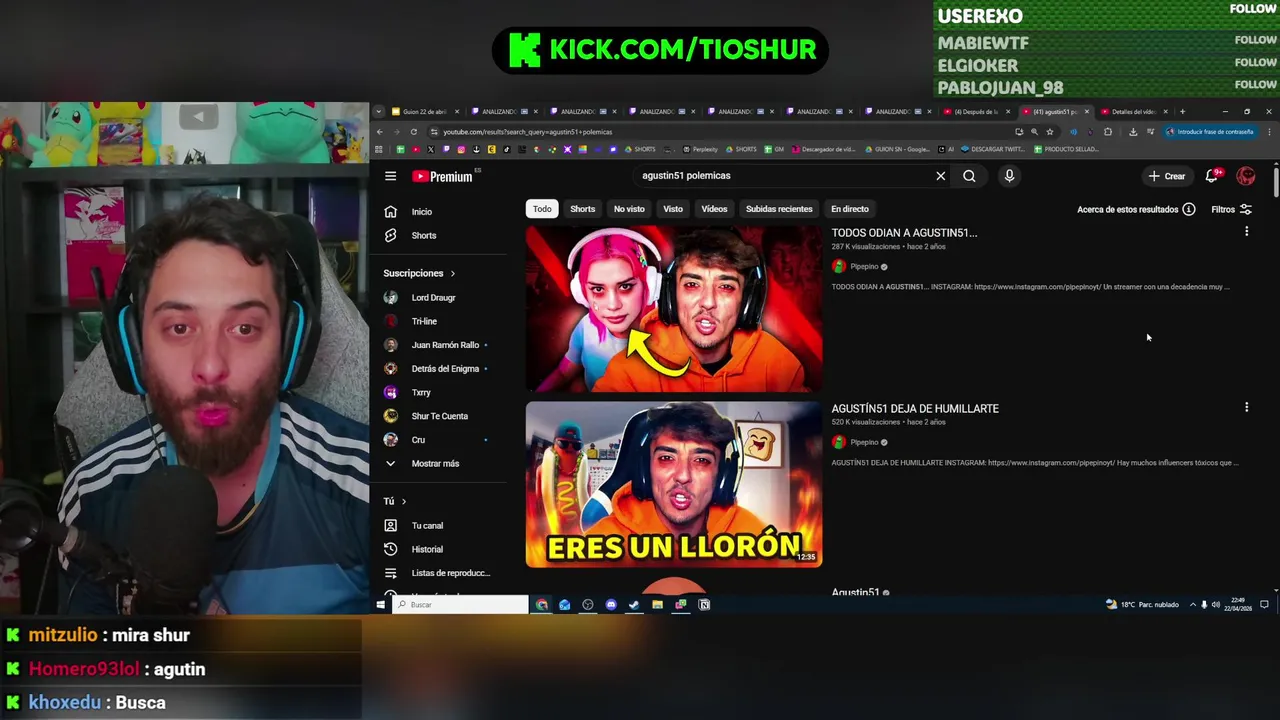Click the info icon beside Acerca de estos resultados
This screenshot has height=720, width=1280.
[x=1188, y=209]
